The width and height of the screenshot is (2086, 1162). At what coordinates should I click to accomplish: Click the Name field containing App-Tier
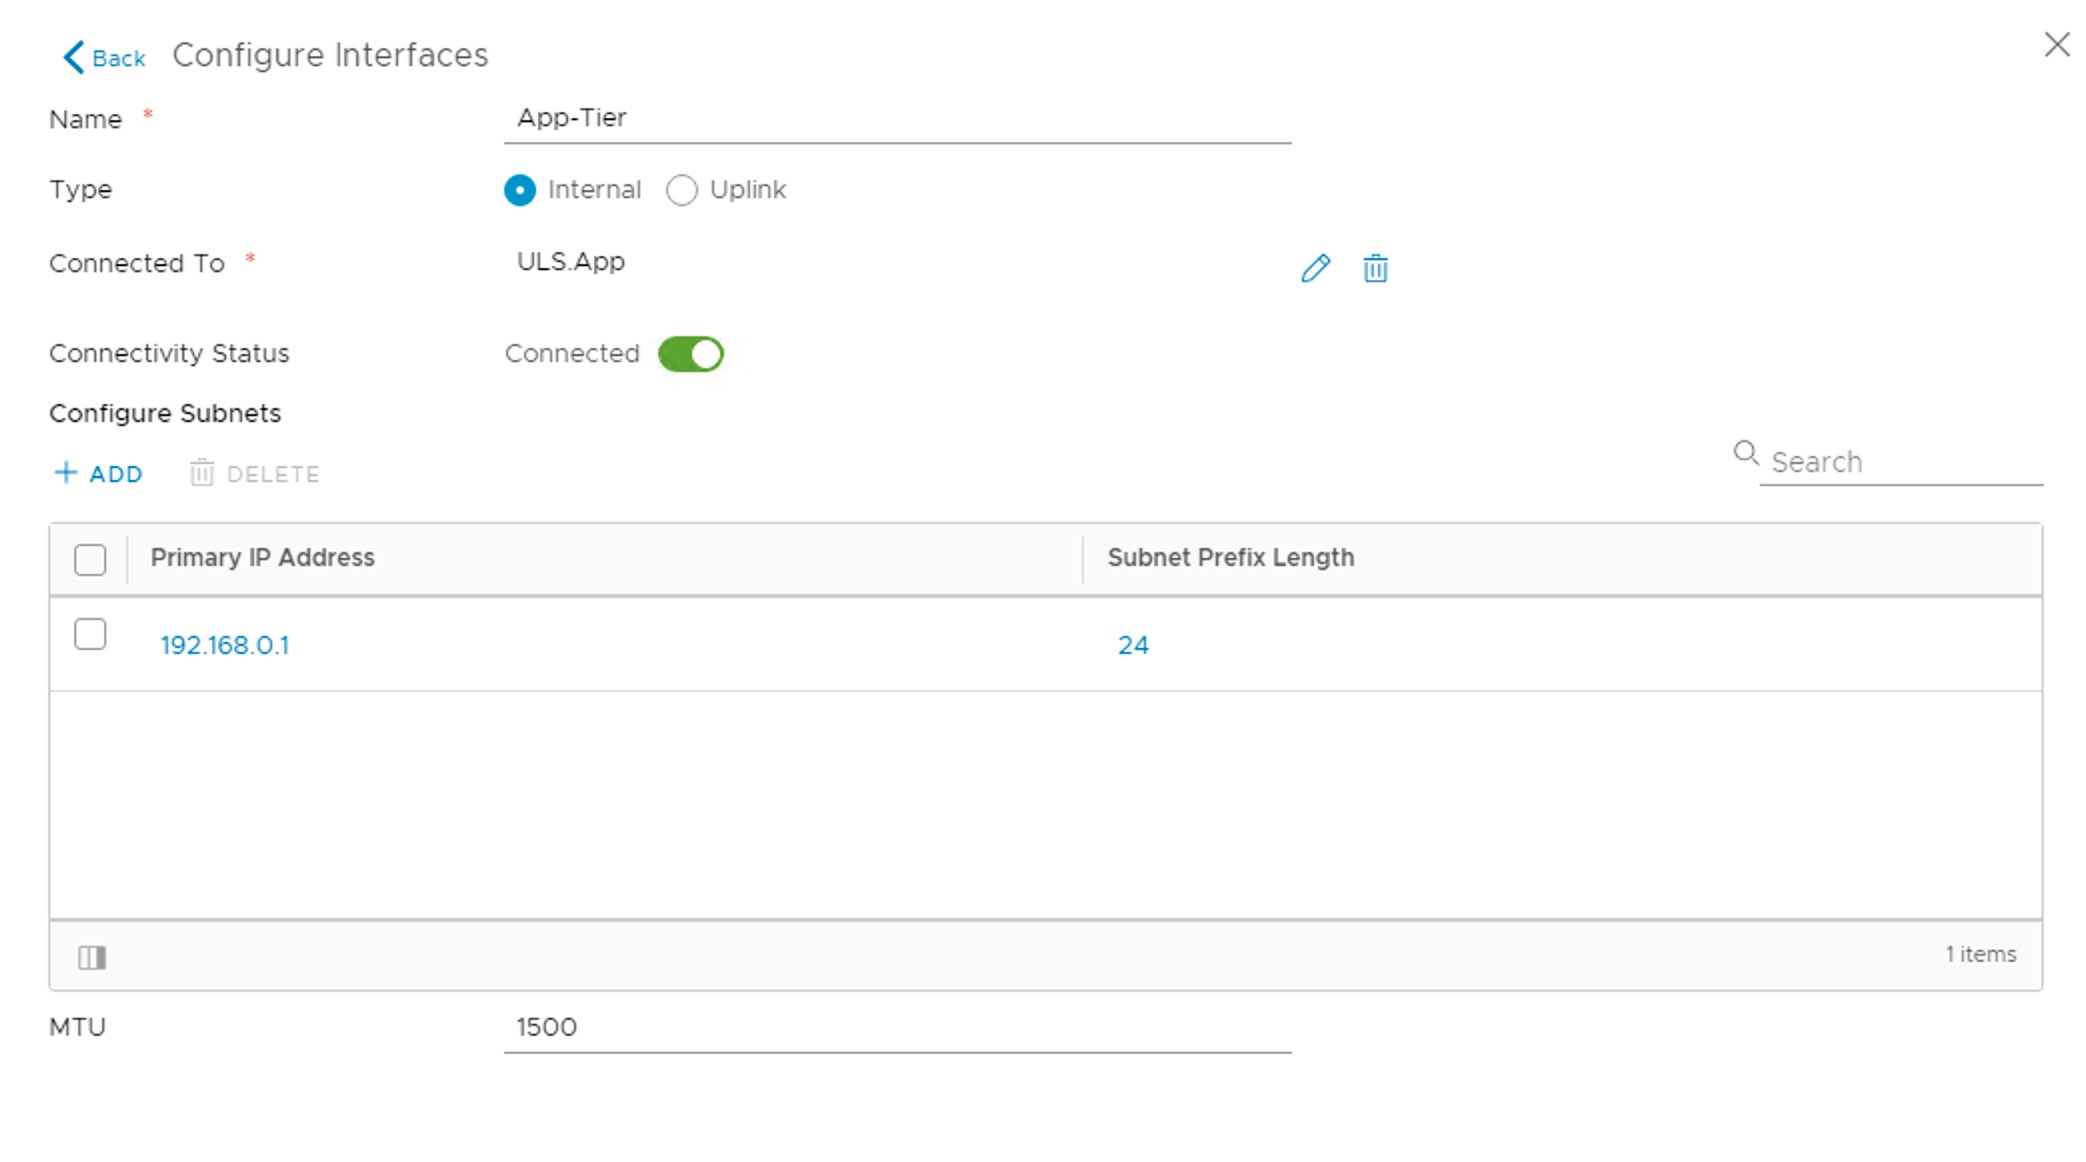click(x=896, y=118)
